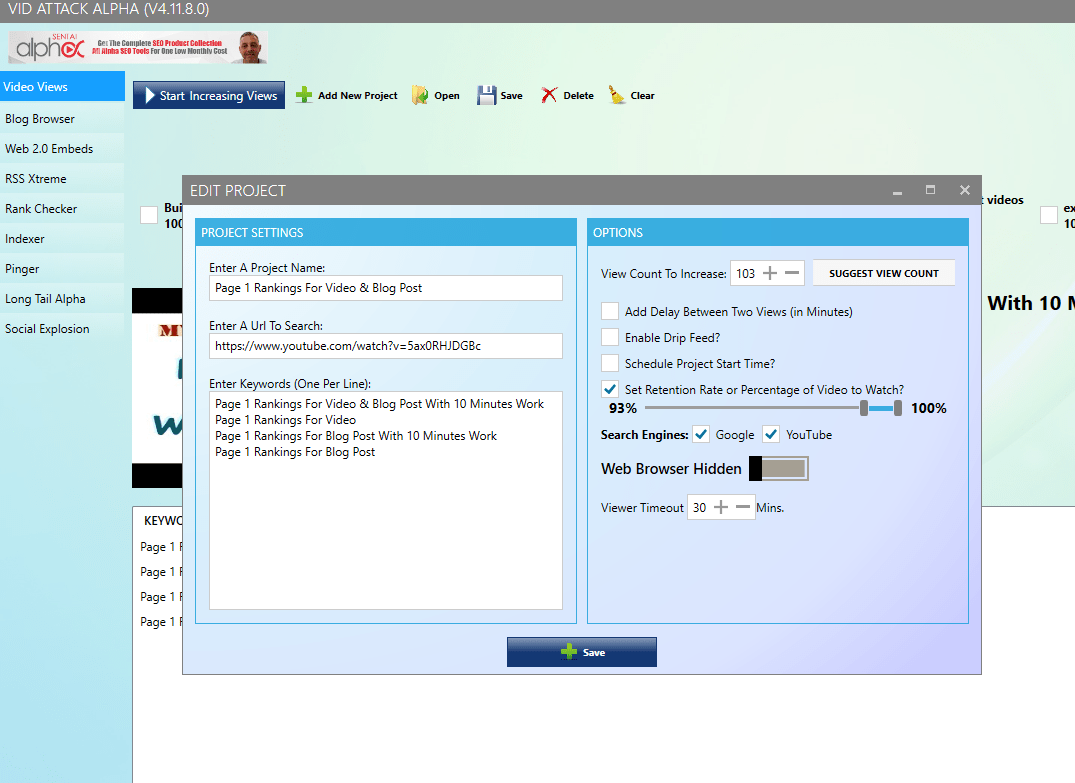This screenshot has width=1075, height=783.
Task: Minimize the Edit Project dialog
Action: 897,191
